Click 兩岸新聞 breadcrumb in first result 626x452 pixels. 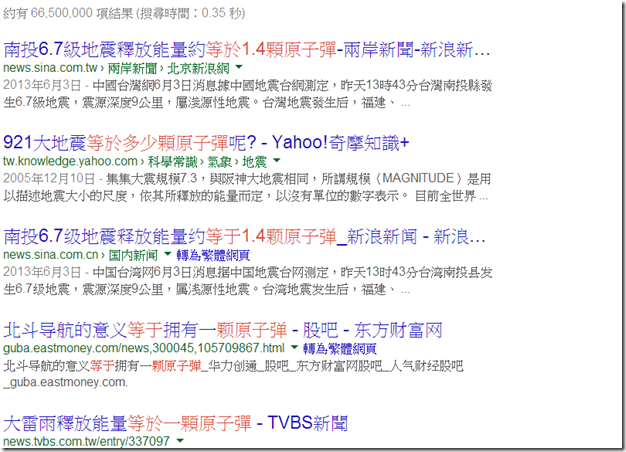[x=132, y=68]
